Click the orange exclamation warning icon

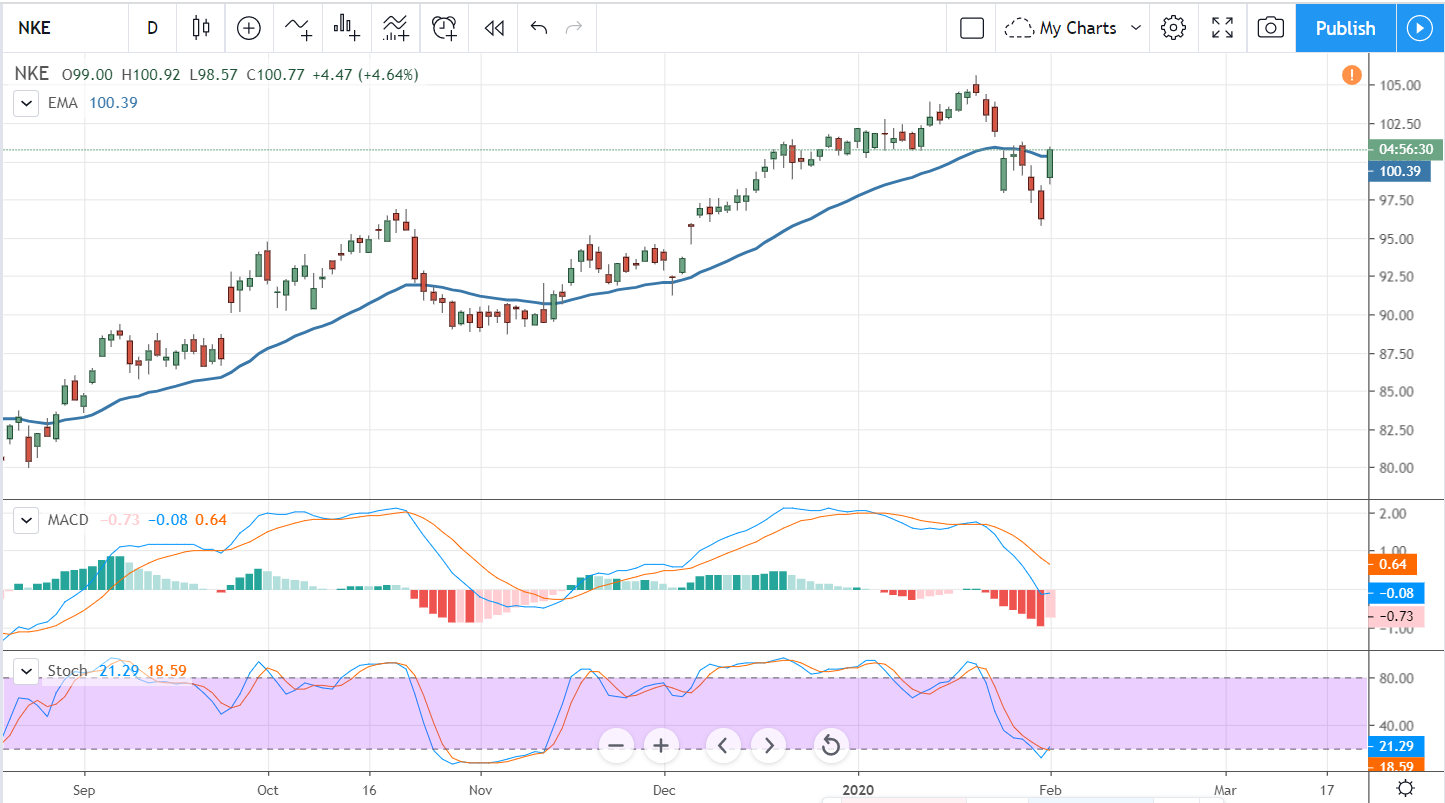(1351, 75)
